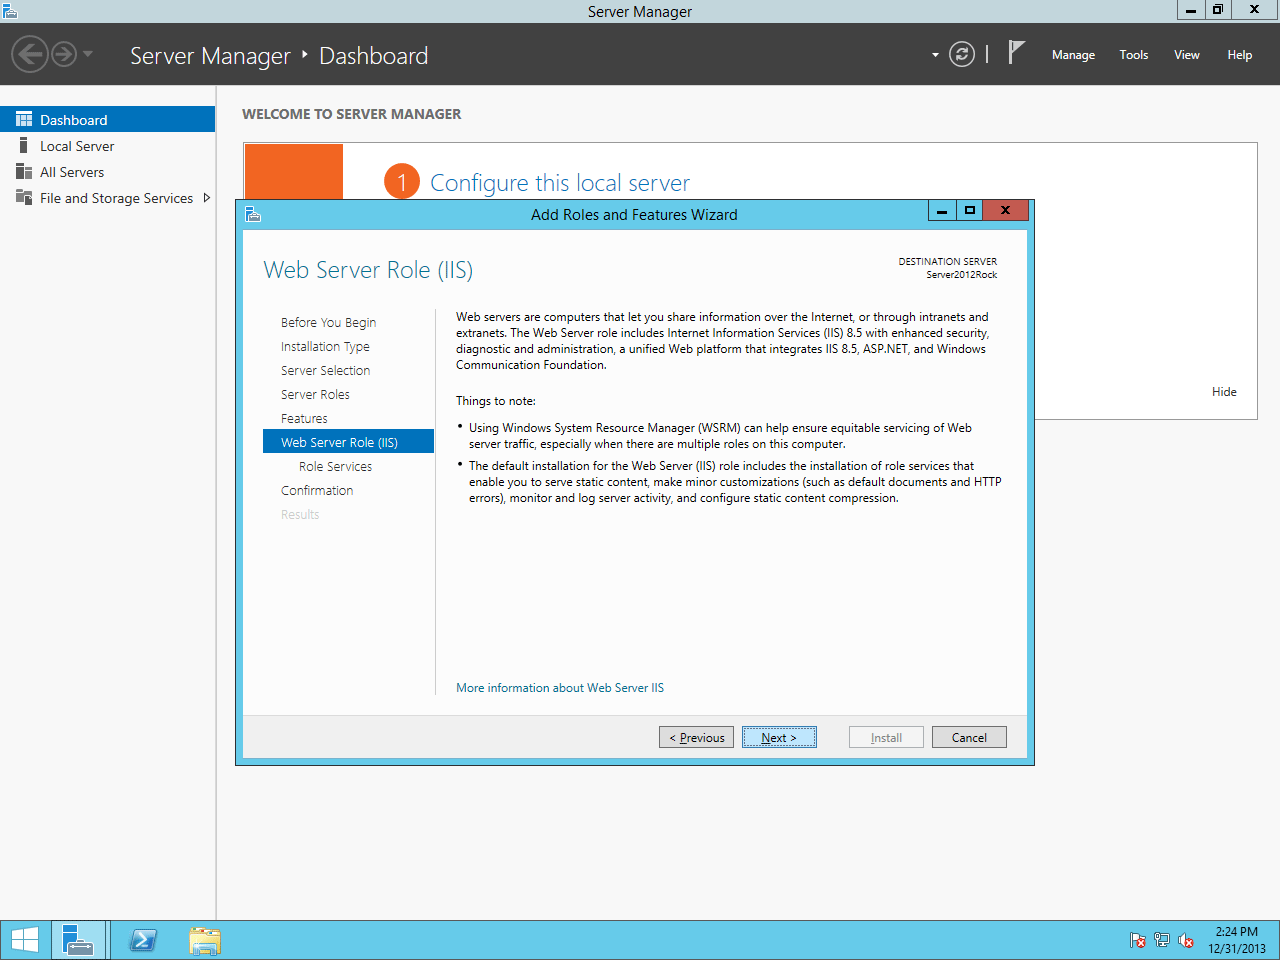Go to Server Selection wizard step
Screen dimensions: 1280x960
pyautogui.click(x=325, y=370)
